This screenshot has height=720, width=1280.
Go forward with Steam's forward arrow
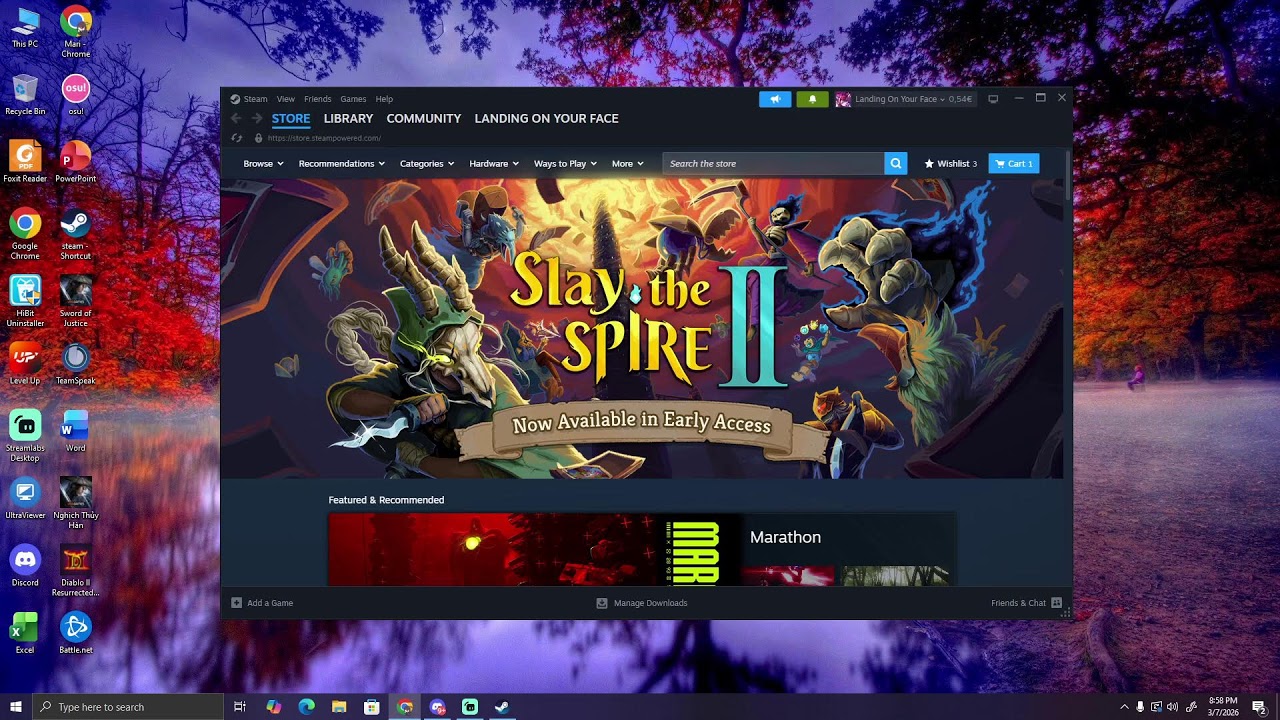[x=257, y=118]
